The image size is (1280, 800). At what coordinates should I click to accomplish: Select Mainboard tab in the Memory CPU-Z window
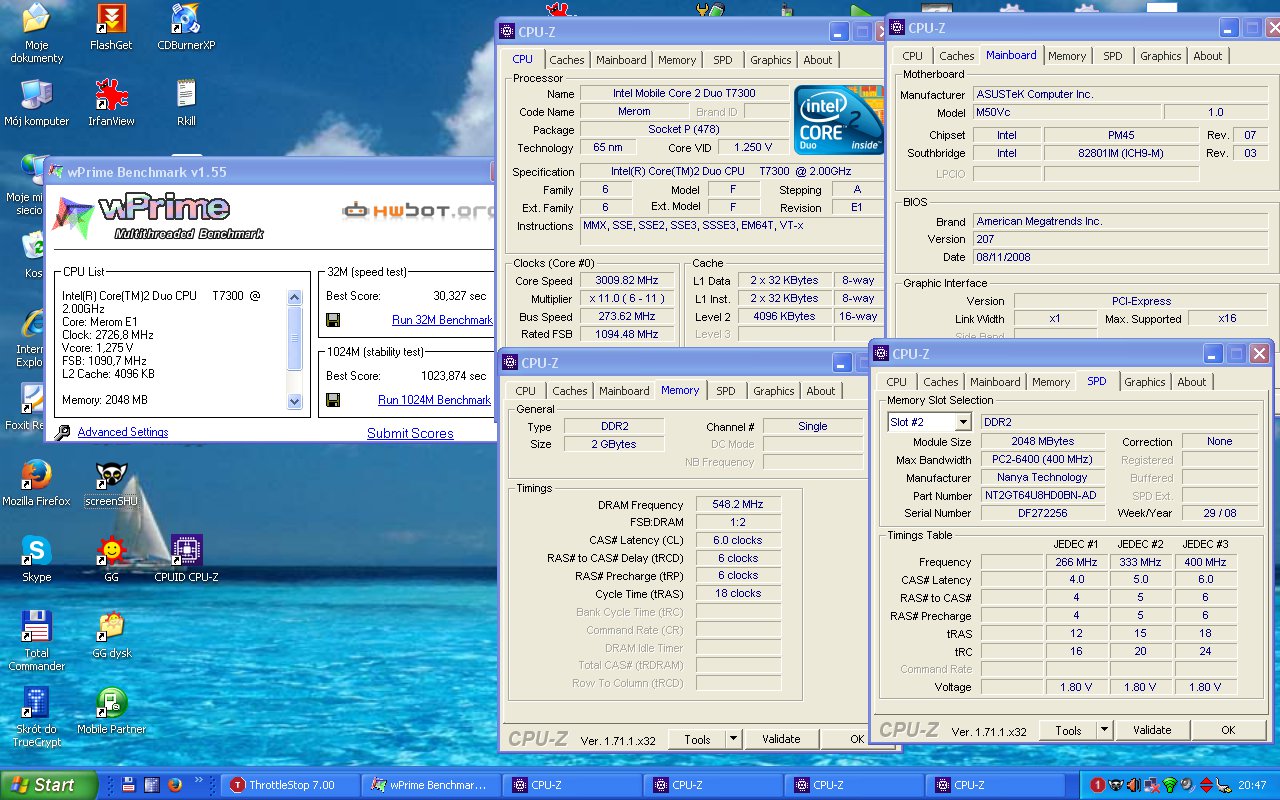click(624, 391)
